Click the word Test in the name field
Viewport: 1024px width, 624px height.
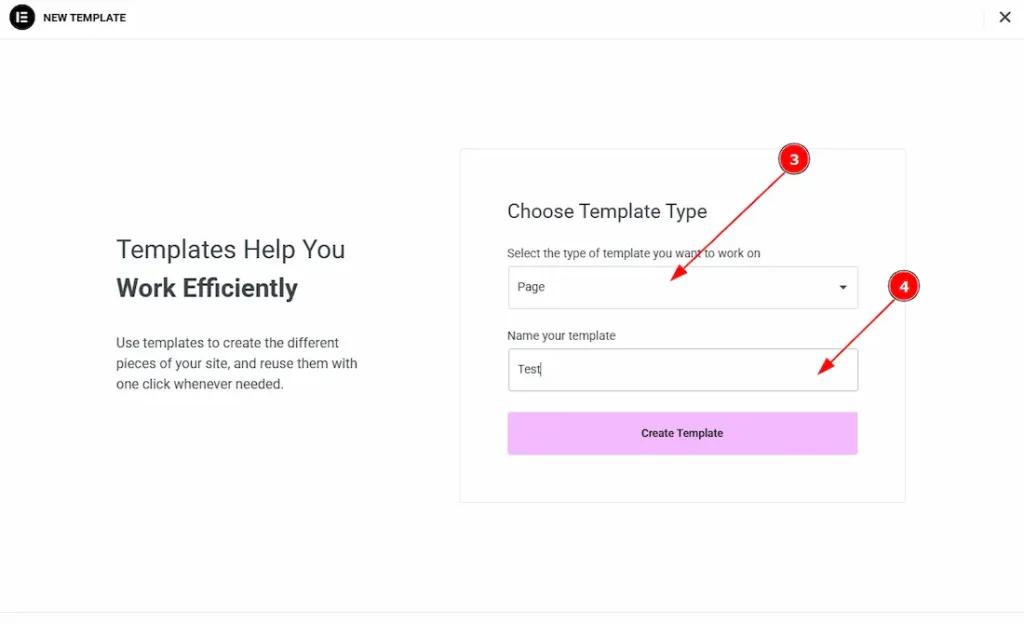click(529, 369)
